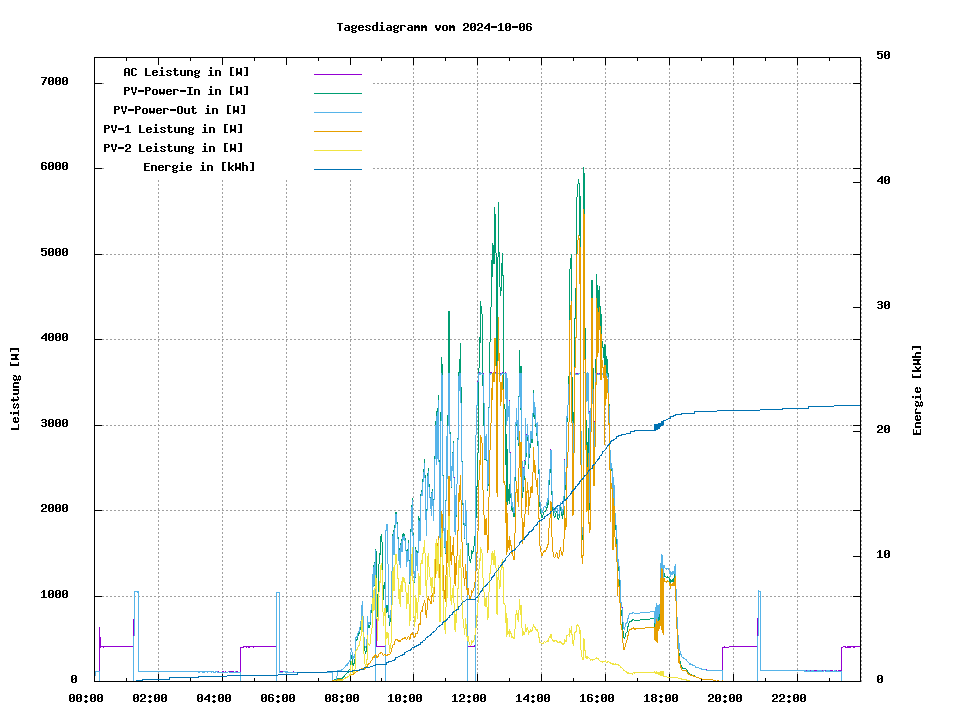Viewport: 960px width, 720px height.
Task: Click the light blue PV-Power-Out legend line
Action: tap(337, 111)
